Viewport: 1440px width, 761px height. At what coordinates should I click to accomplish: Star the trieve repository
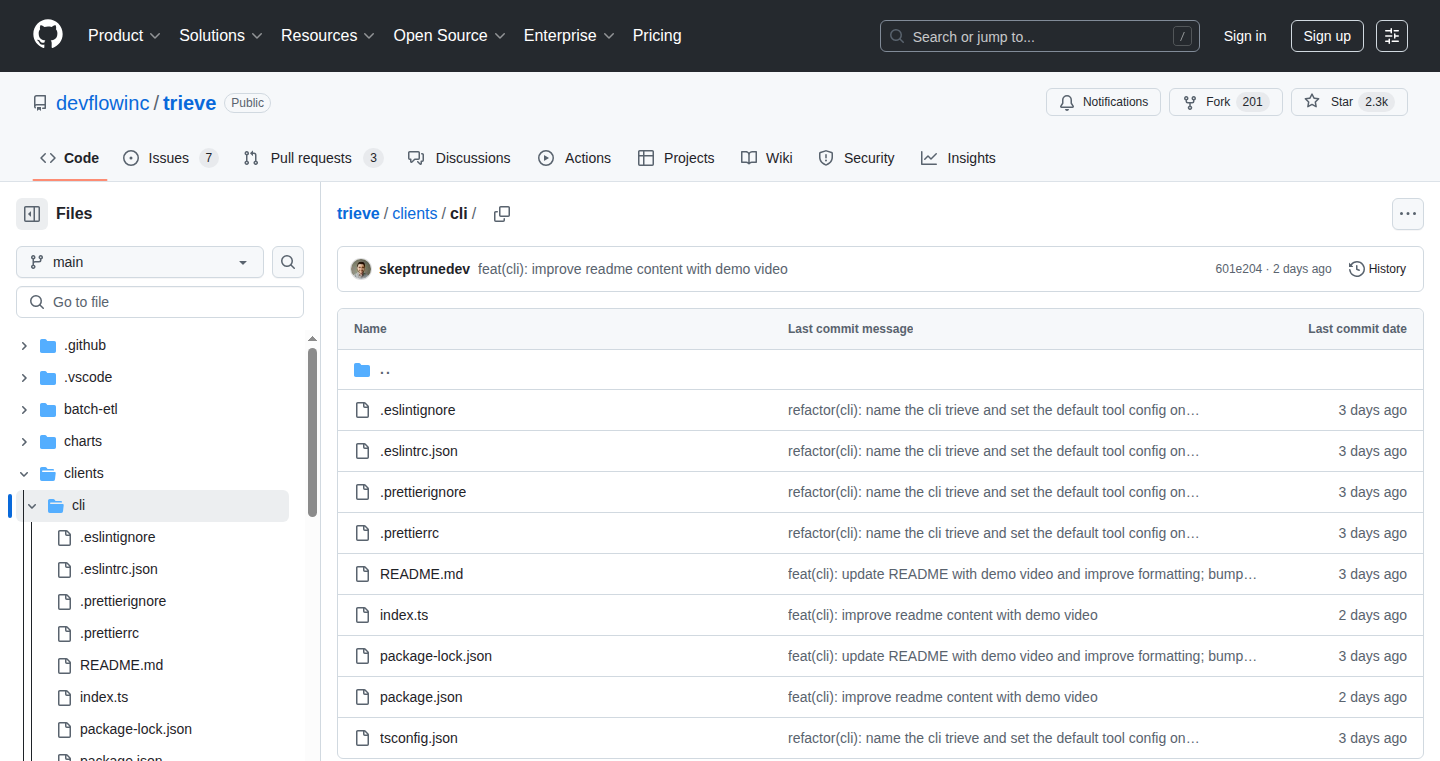tap(1349, 102)
